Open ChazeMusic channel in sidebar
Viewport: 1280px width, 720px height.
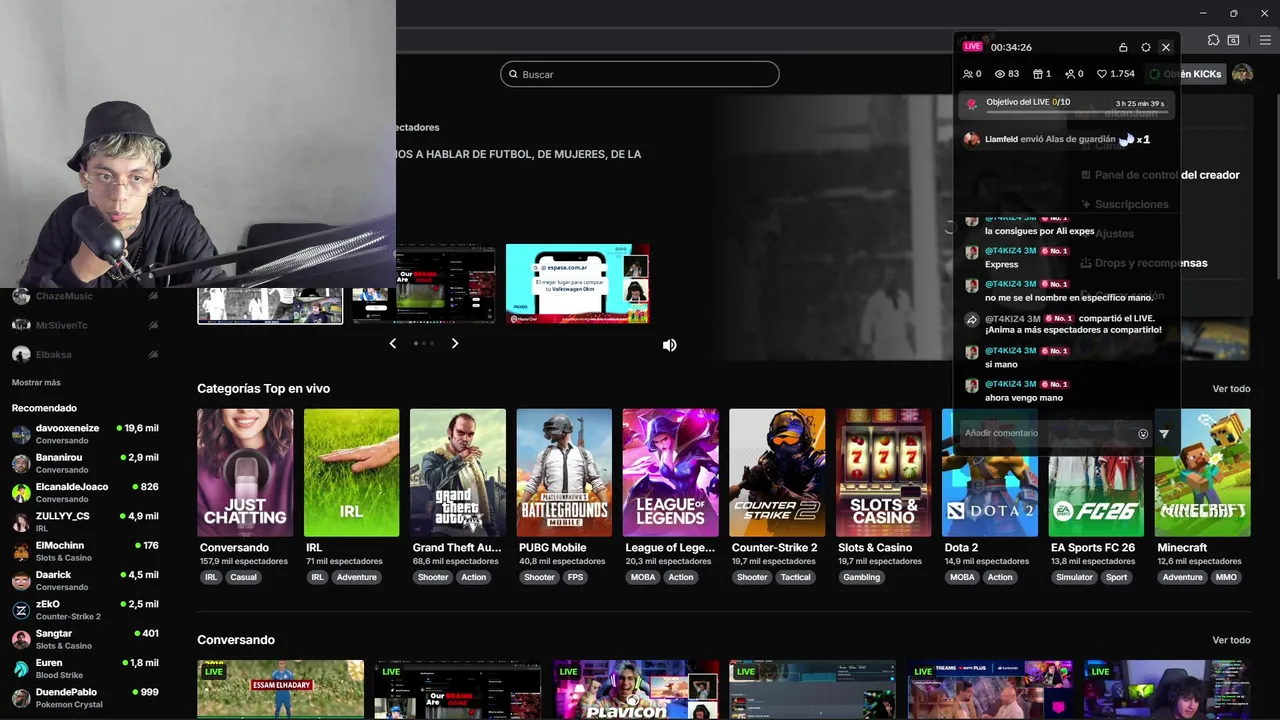[x=85, y=296]
